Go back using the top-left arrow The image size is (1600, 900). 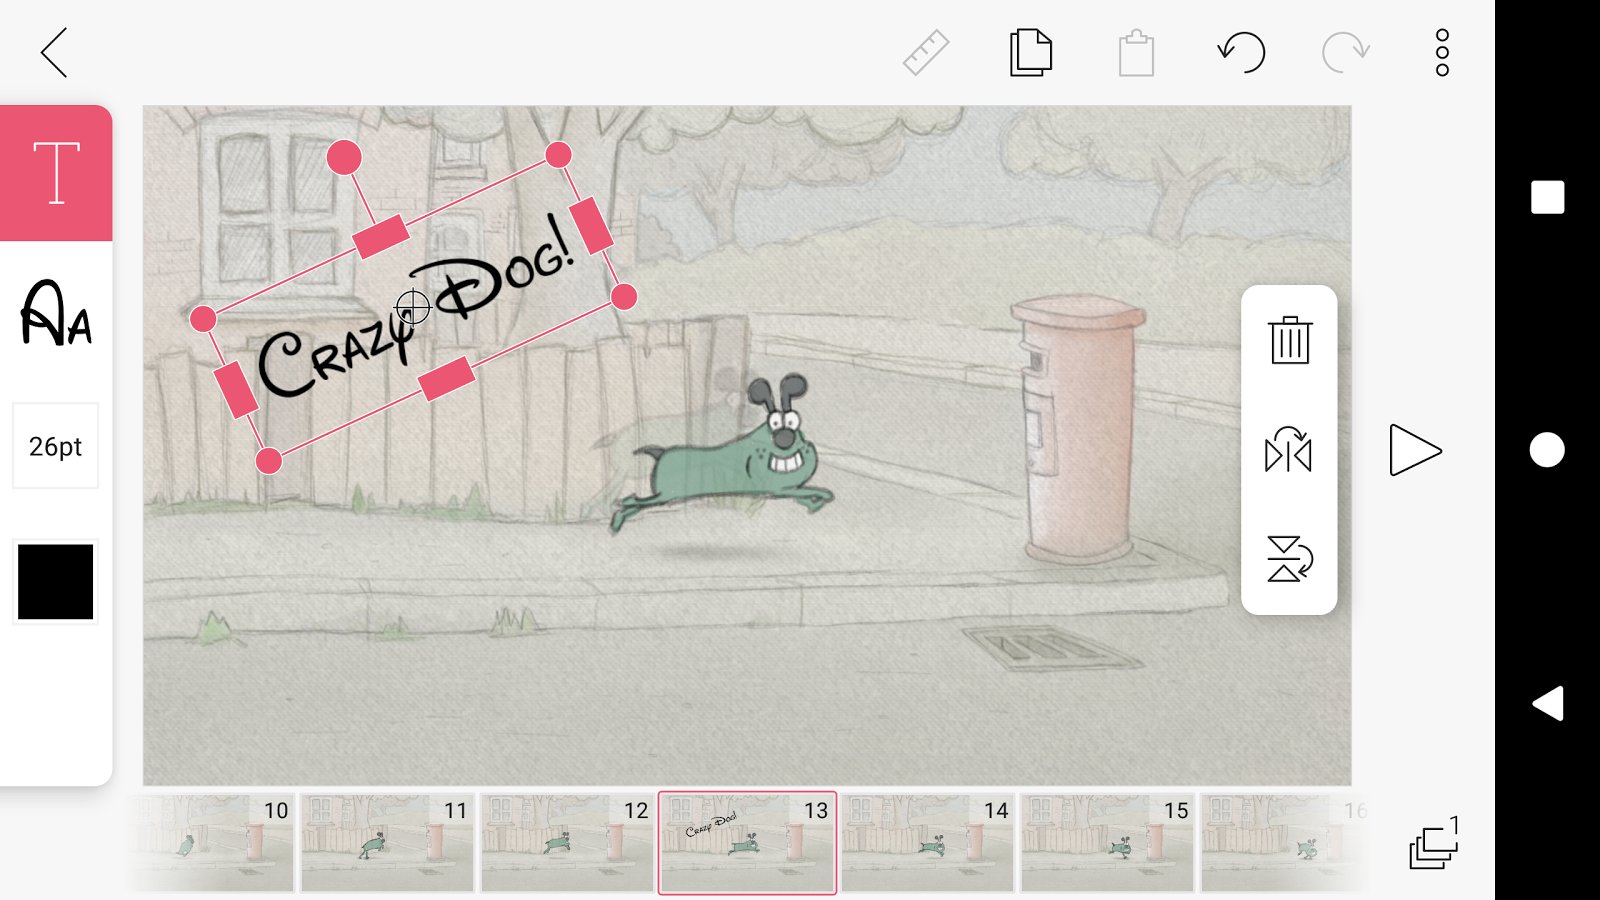pos(54,52)
